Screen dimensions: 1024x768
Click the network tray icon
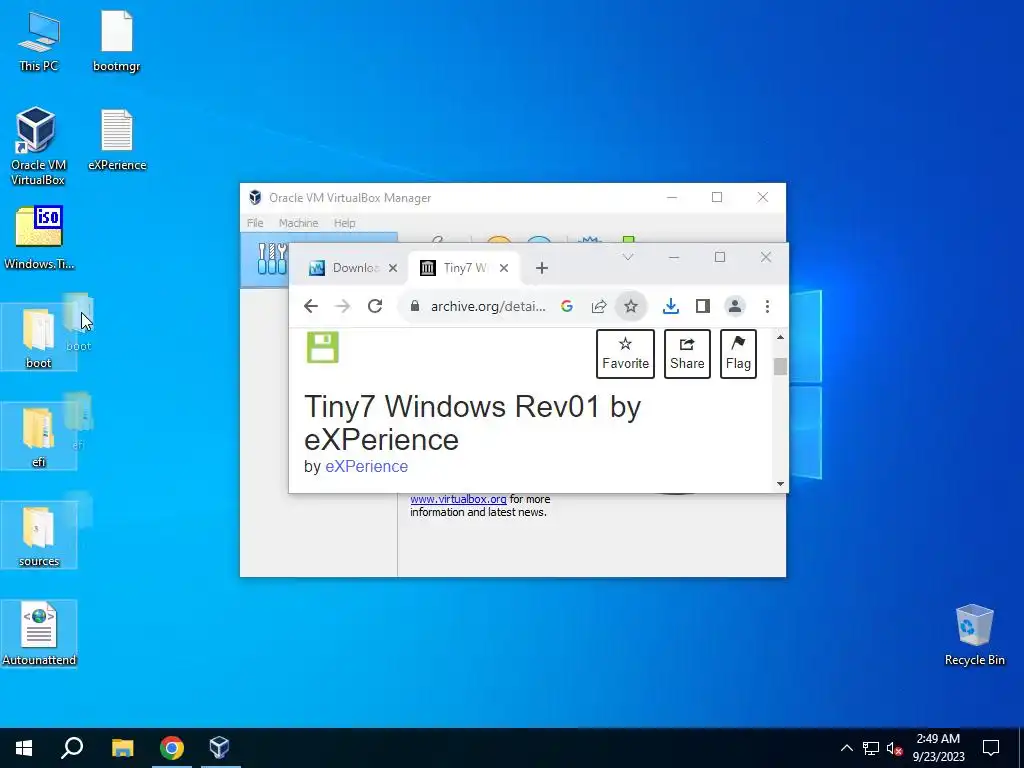click(871, 748)
